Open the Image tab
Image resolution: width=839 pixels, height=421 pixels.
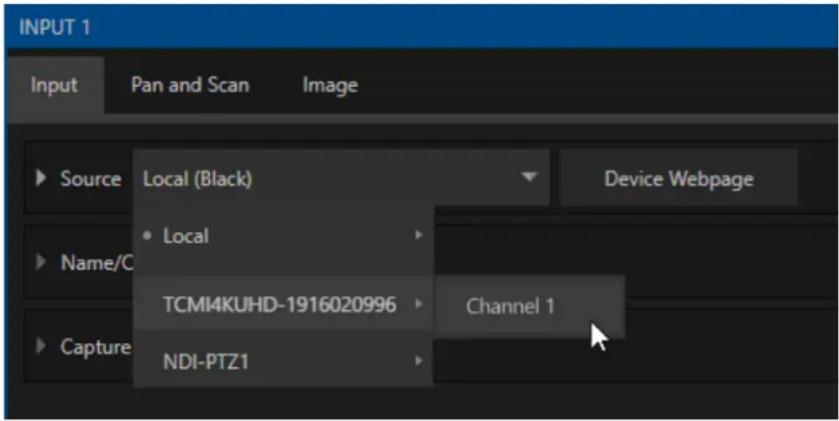click(330, 85)
